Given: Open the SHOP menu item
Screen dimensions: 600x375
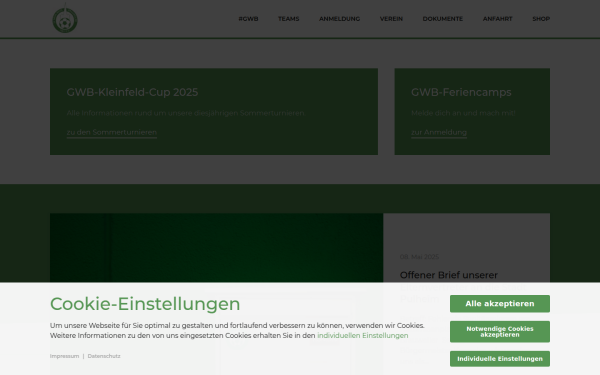Looking at the screenshot, I should [x=541, y=19].
